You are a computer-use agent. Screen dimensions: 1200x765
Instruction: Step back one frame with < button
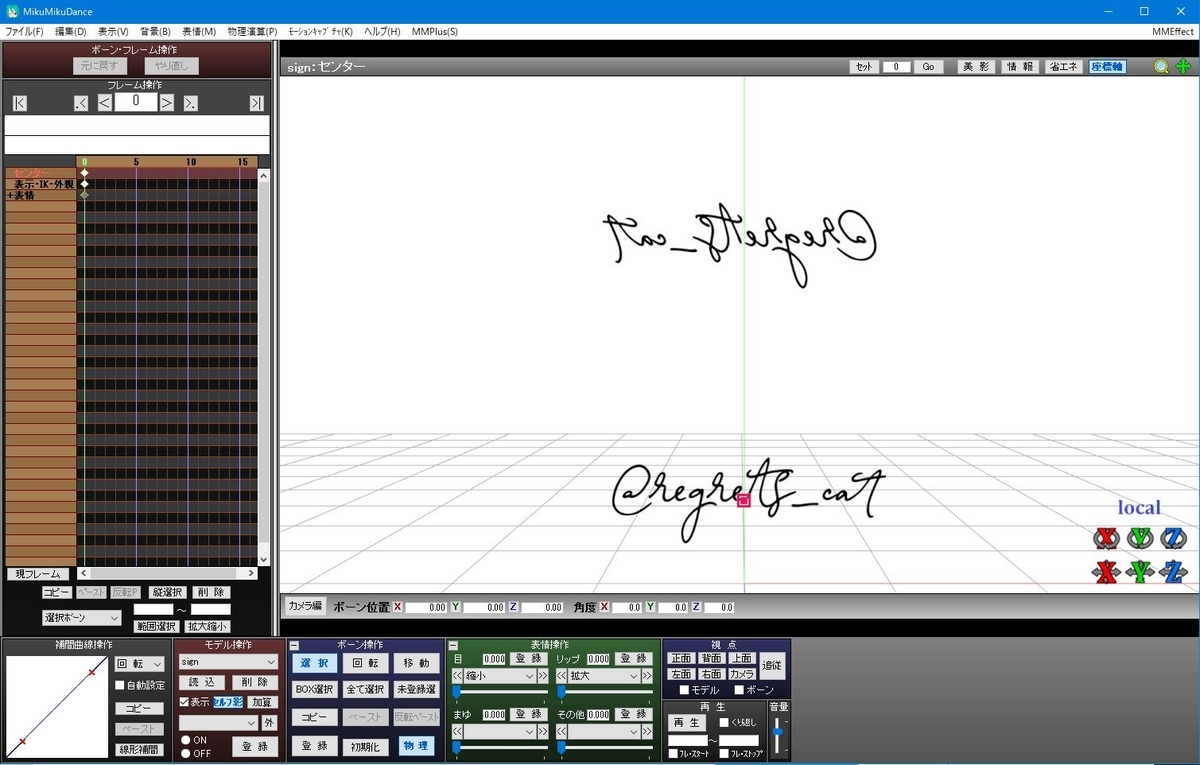[x=104, y=102]
